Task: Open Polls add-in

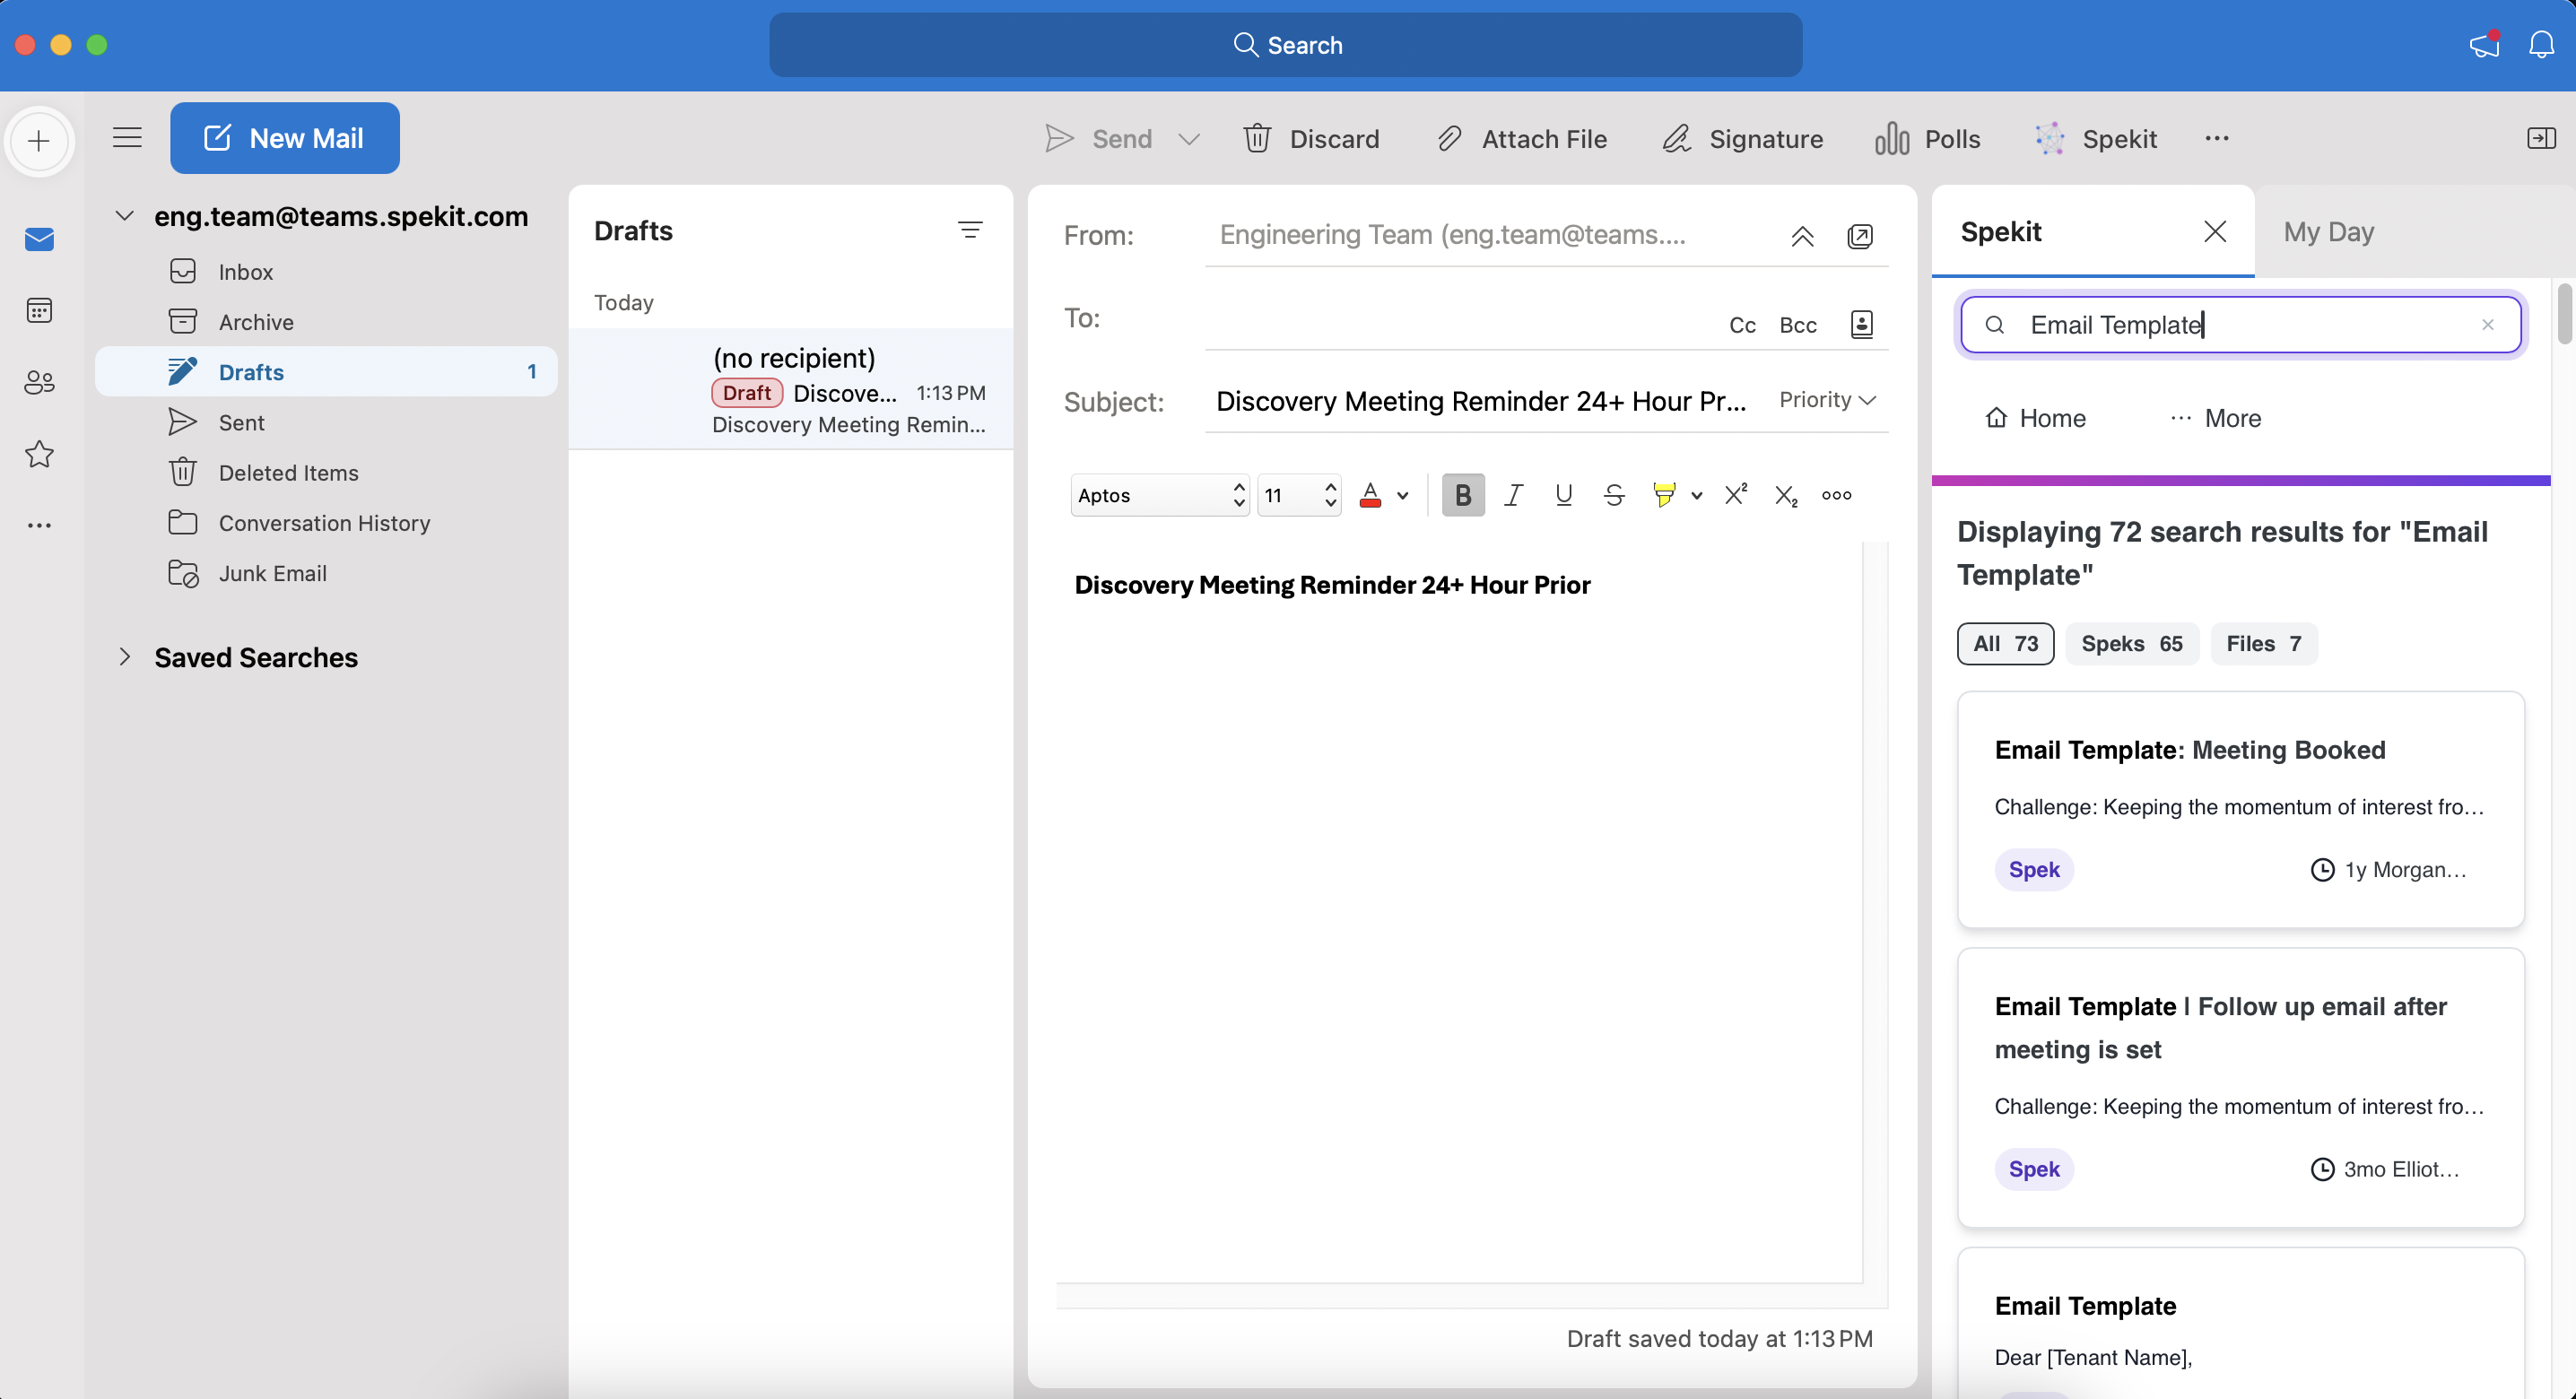Action: point(1927,138)
